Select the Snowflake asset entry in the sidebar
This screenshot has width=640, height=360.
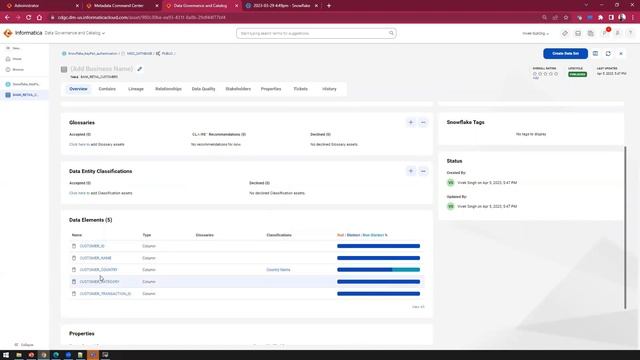click(x=23, y=84)
